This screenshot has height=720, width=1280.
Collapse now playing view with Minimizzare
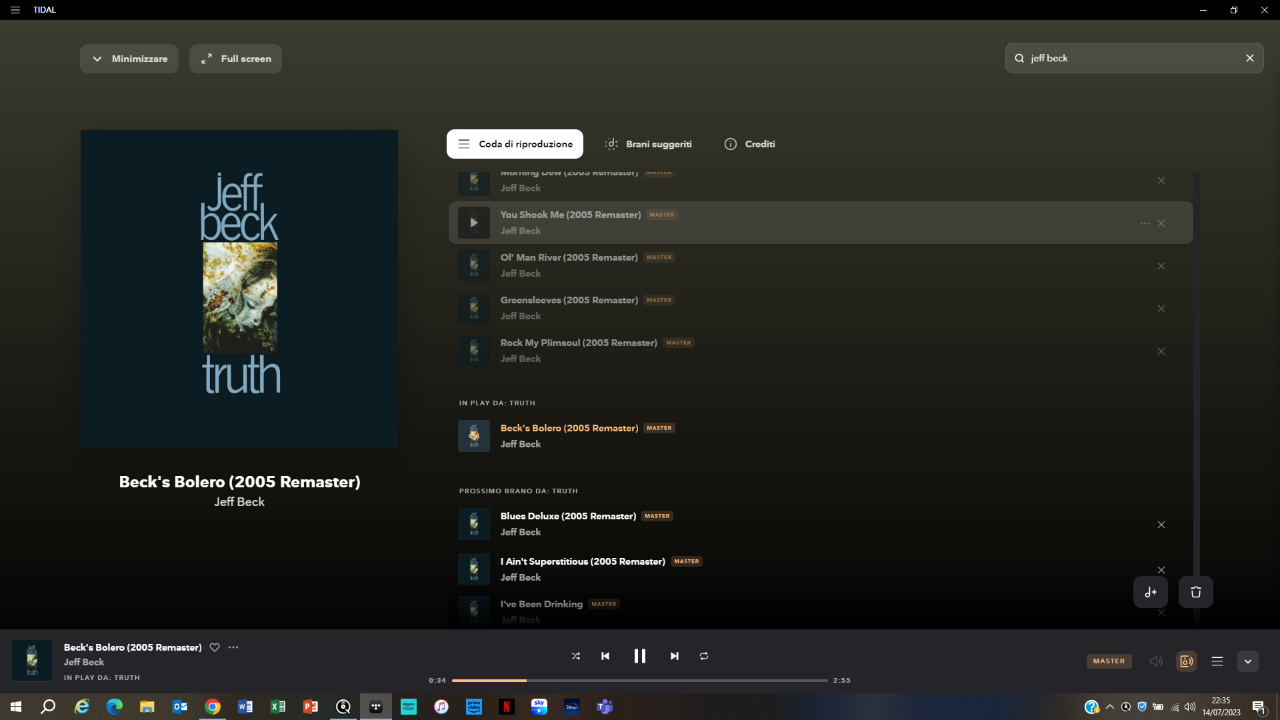(x=129, y=59)
